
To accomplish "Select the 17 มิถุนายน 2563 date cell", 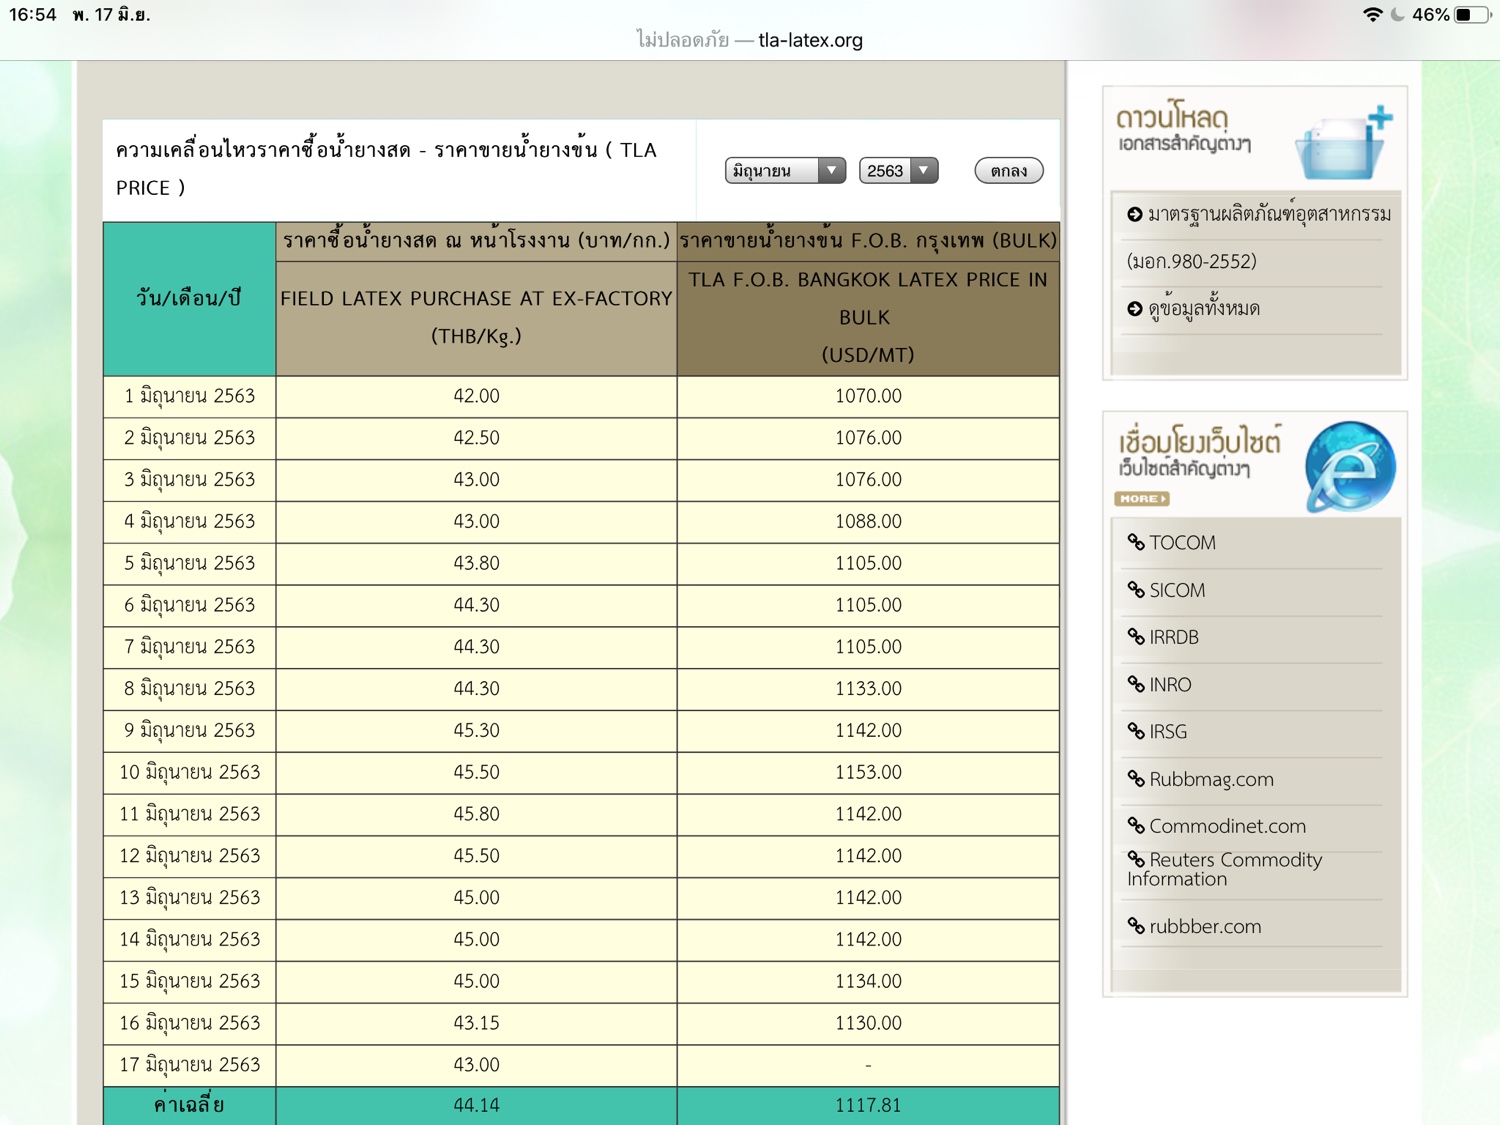I will [190, 1065].
